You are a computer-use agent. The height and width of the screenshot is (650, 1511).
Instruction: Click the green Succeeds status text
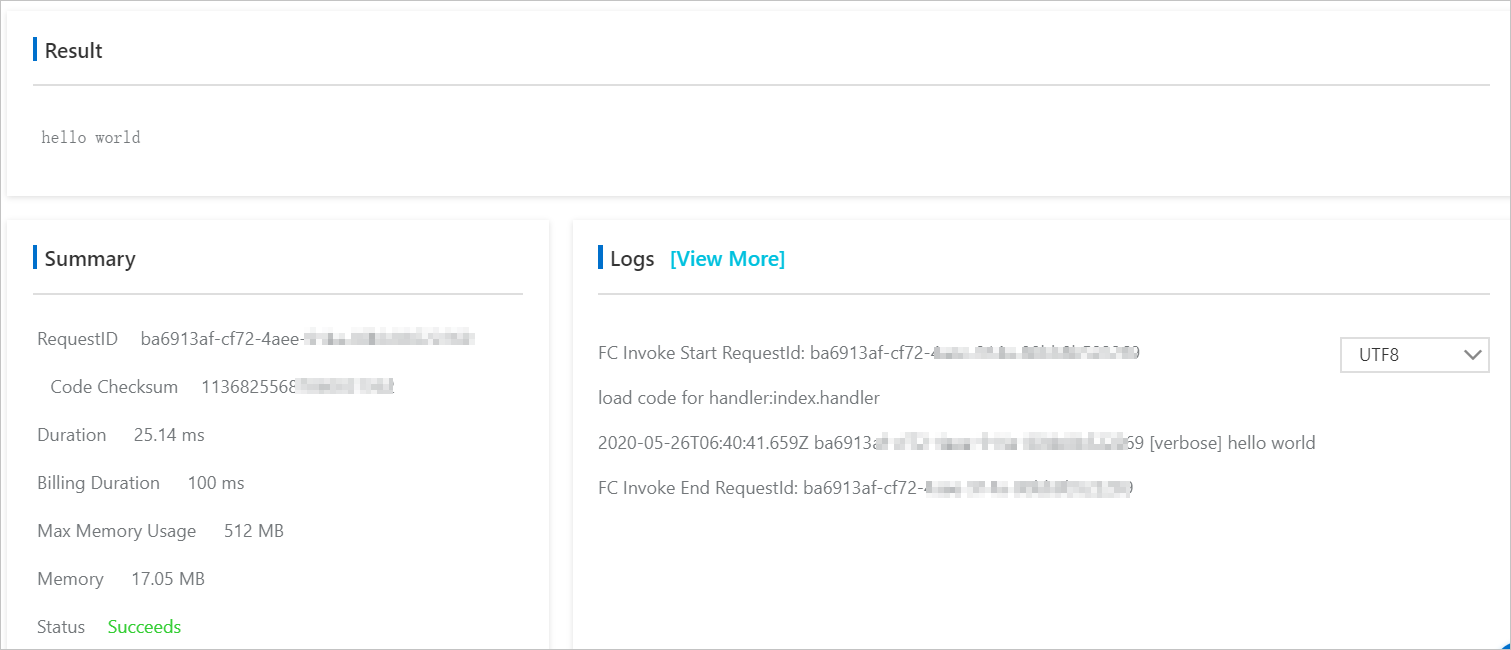point(144,627)
